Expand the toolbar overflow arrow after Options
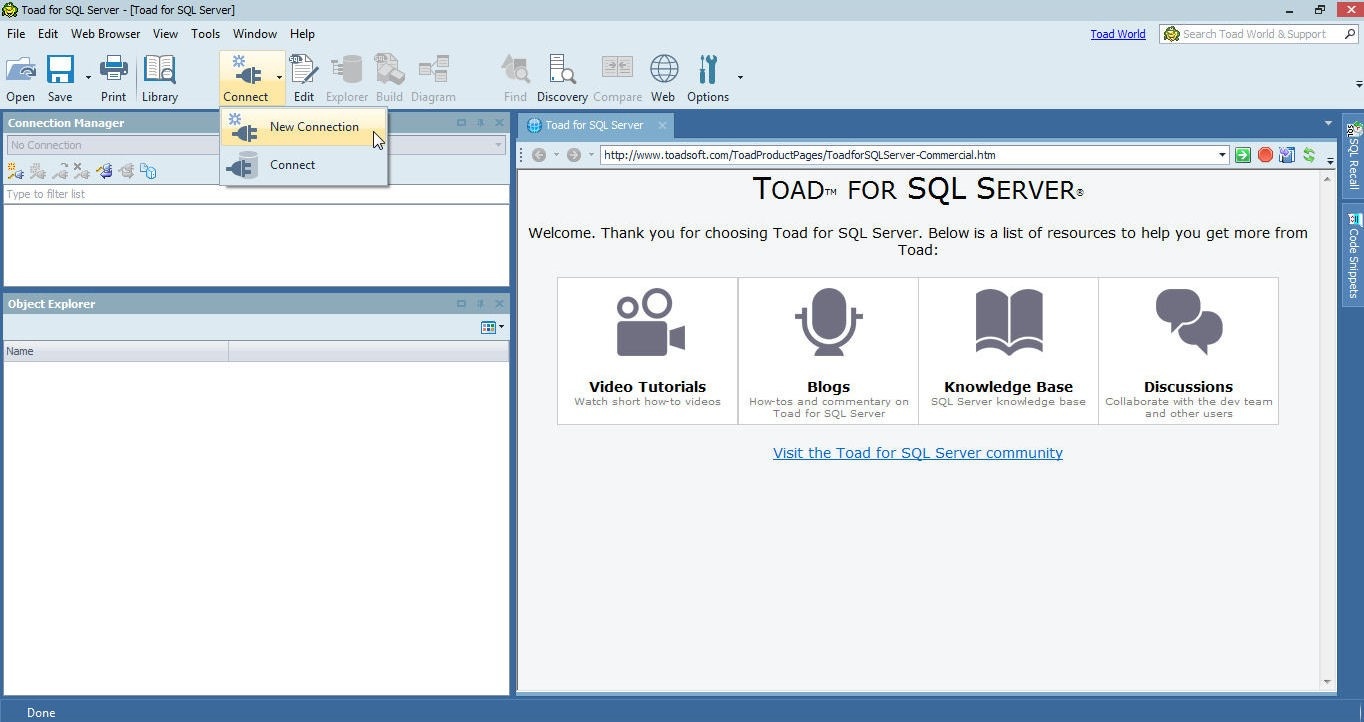 click(740, 78)
